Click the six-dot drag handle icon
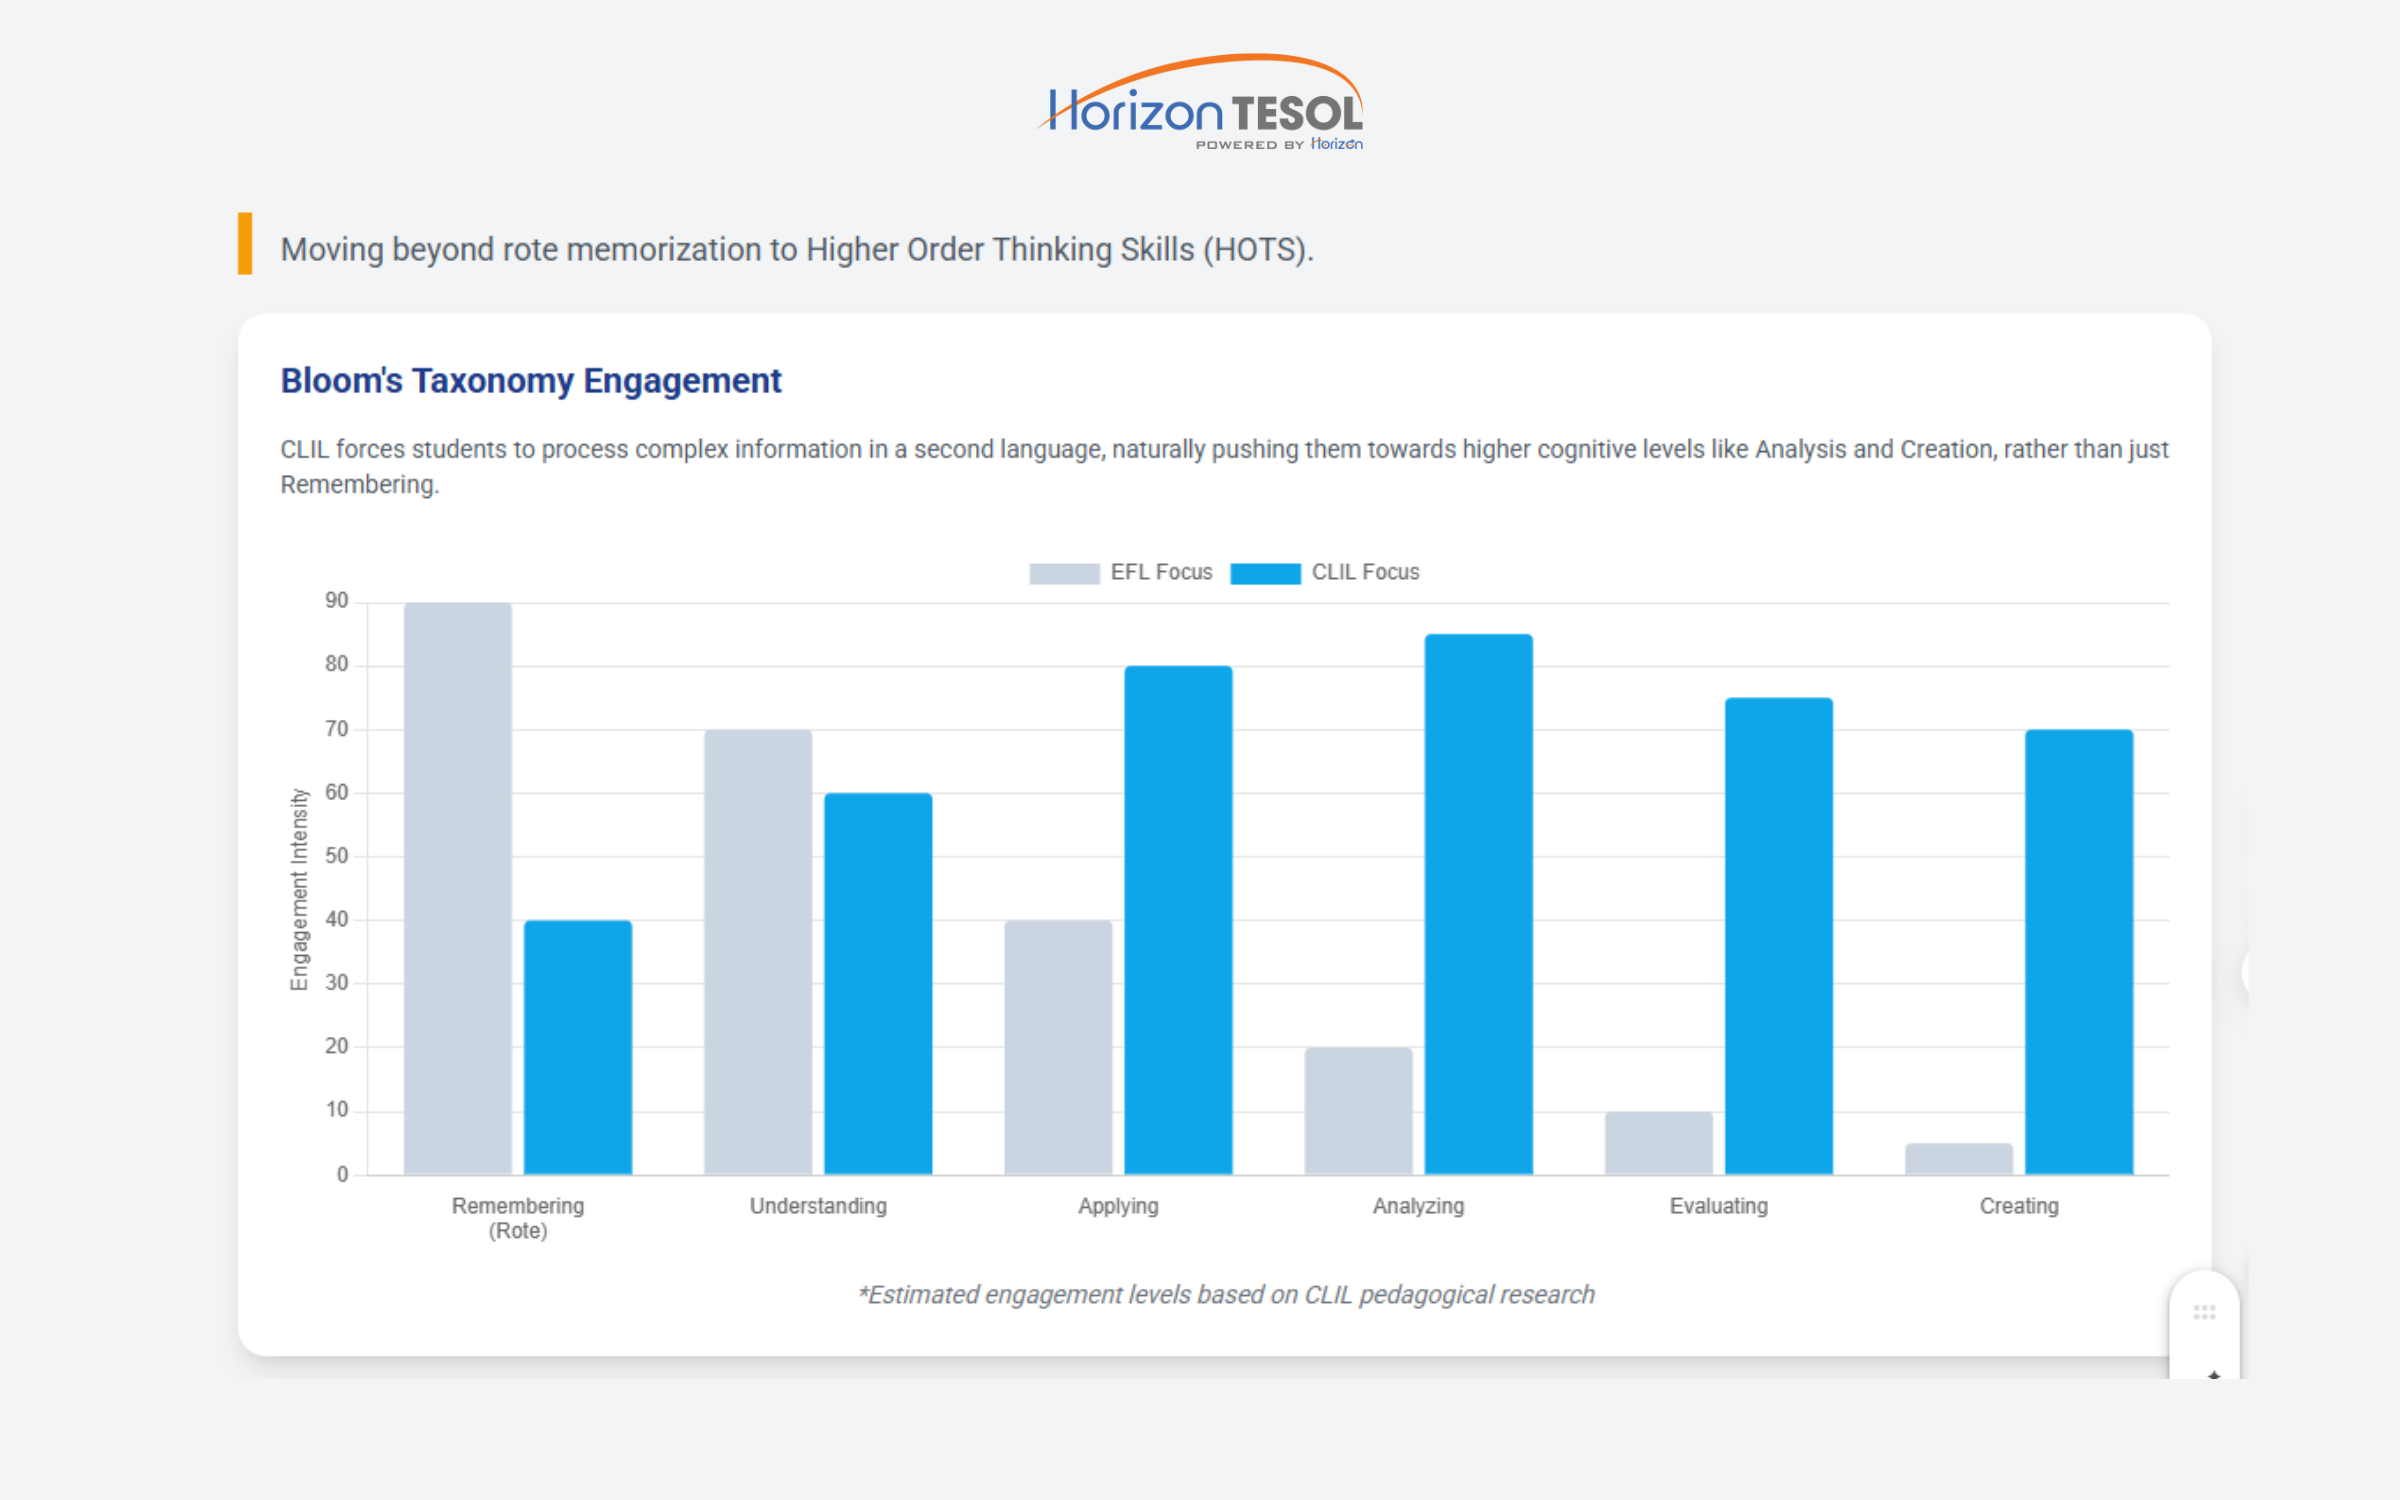Image resolution: width=2400 pixels, height=1500 pixels. (2204, 1312)
